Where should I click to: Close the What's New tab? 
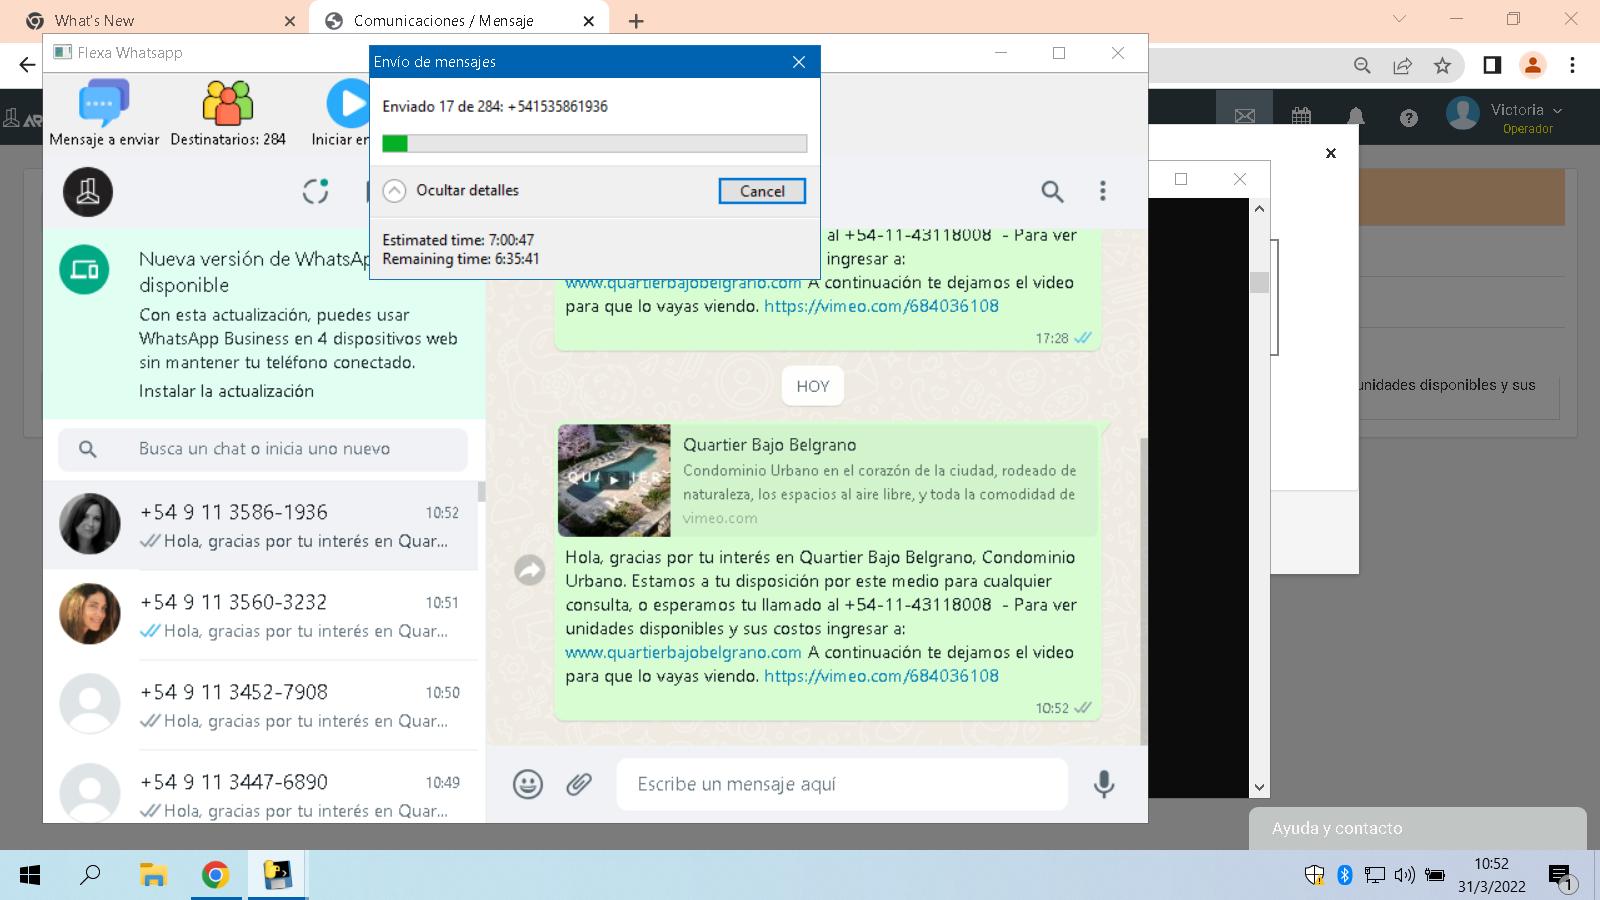(x=290, y=21)
